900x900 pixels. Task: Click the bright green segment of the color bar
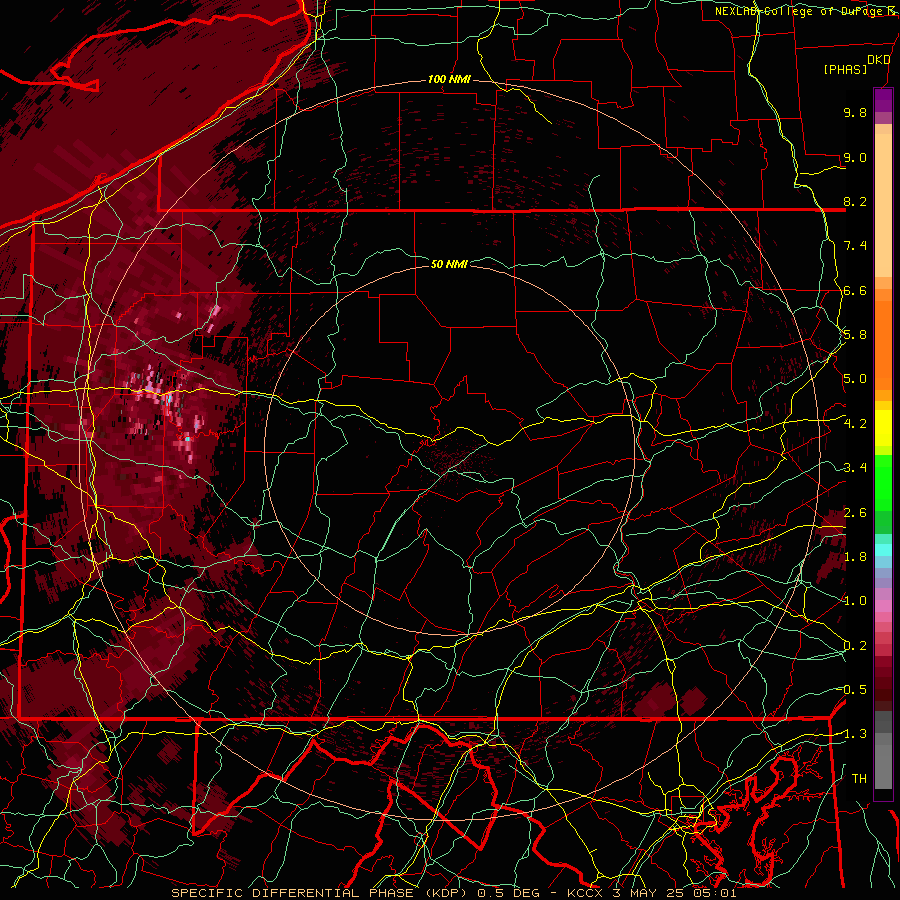pos(883,482)
